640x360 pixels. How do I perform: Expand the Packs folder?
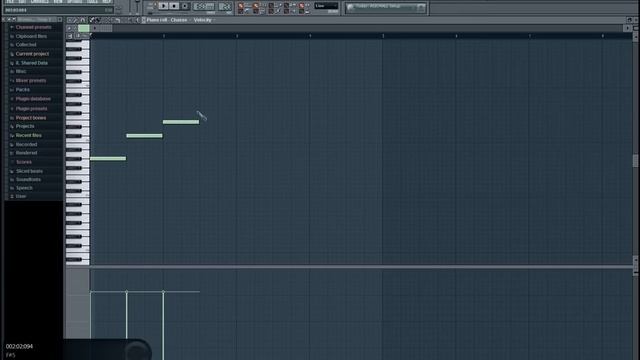coord(22,89)
